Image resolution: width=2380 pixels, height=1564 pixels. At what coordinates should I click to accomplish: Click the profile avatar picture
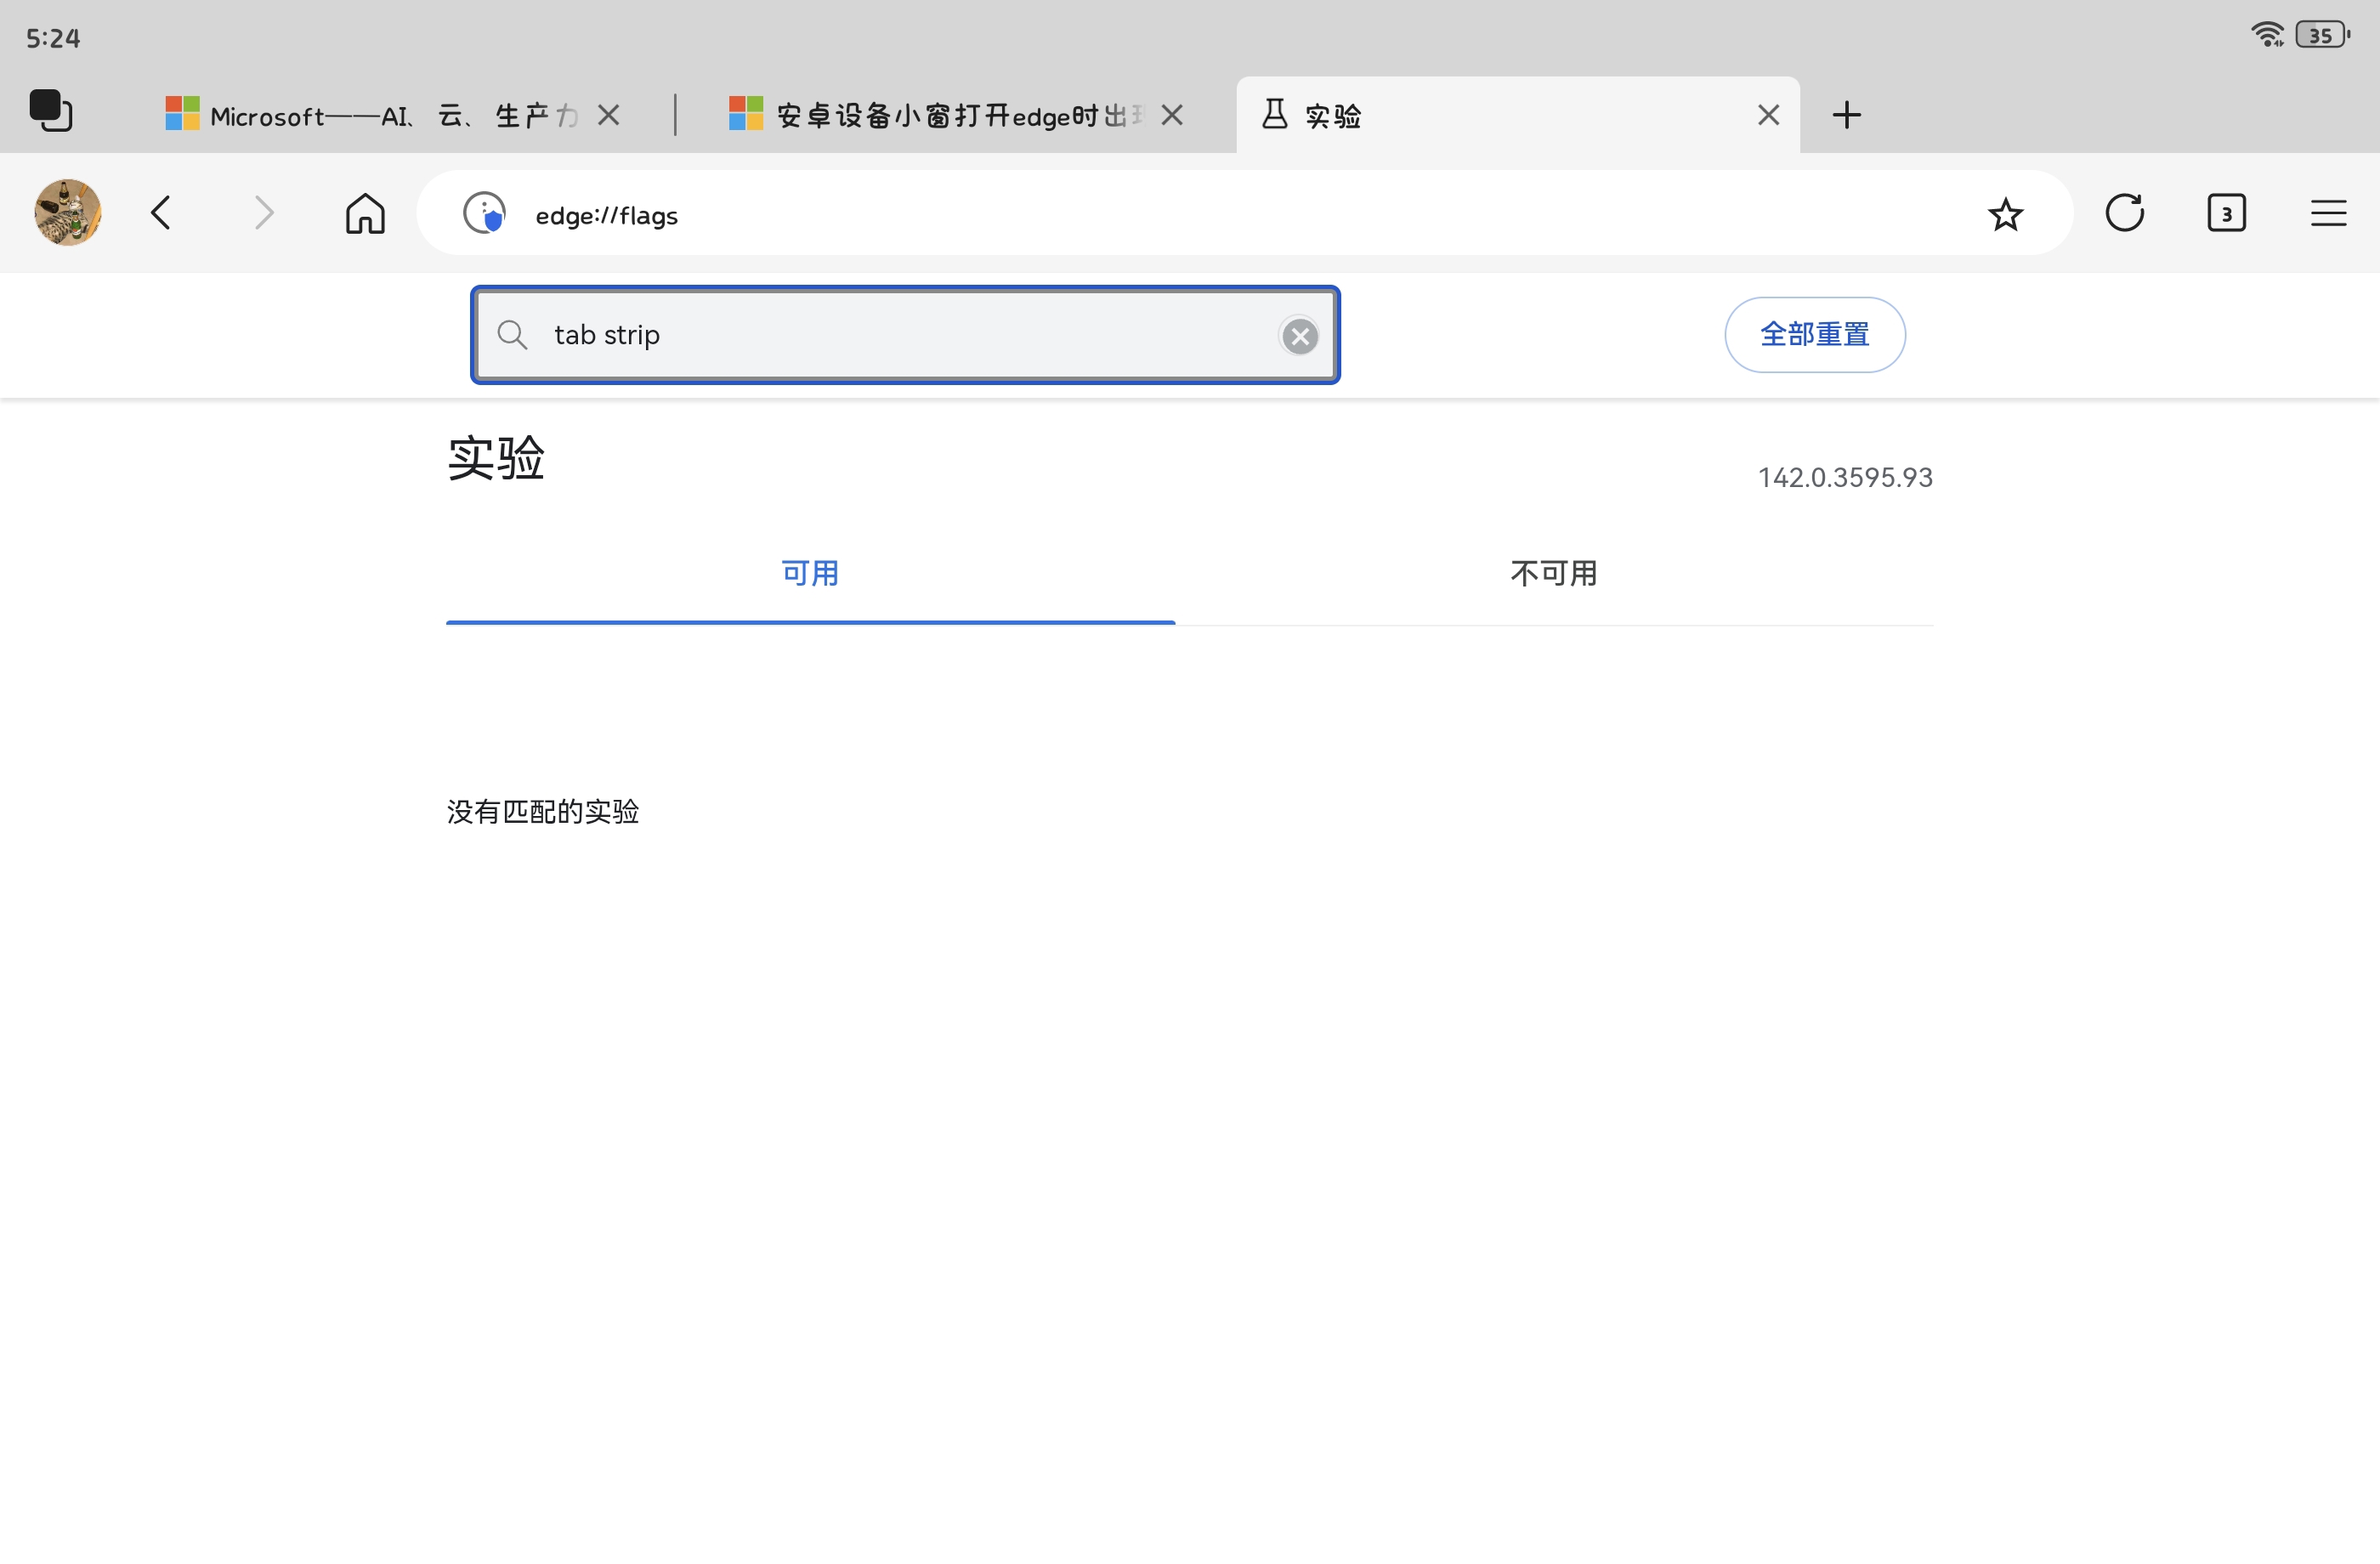click(x=68, y=213)
